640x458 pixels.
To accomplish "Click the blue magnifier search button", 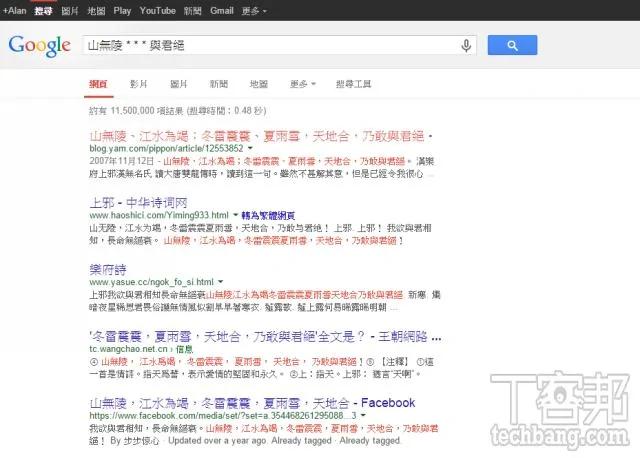I will point(512,45).
